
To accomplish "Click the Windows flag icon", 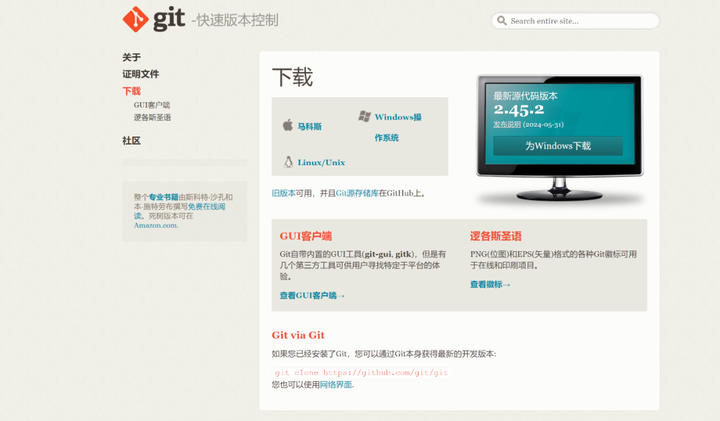I will click(x=365, y=116).
